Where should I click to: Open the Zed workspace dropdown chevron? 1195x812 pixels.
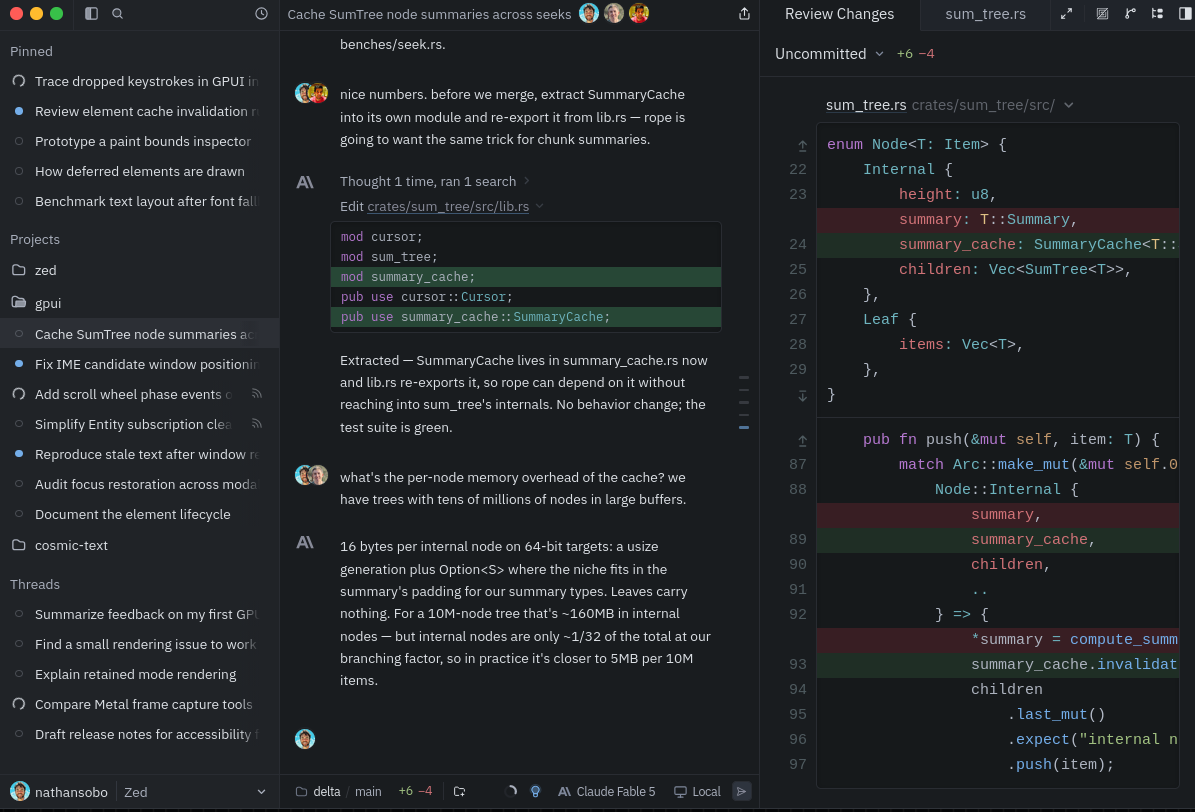point(261,792)
